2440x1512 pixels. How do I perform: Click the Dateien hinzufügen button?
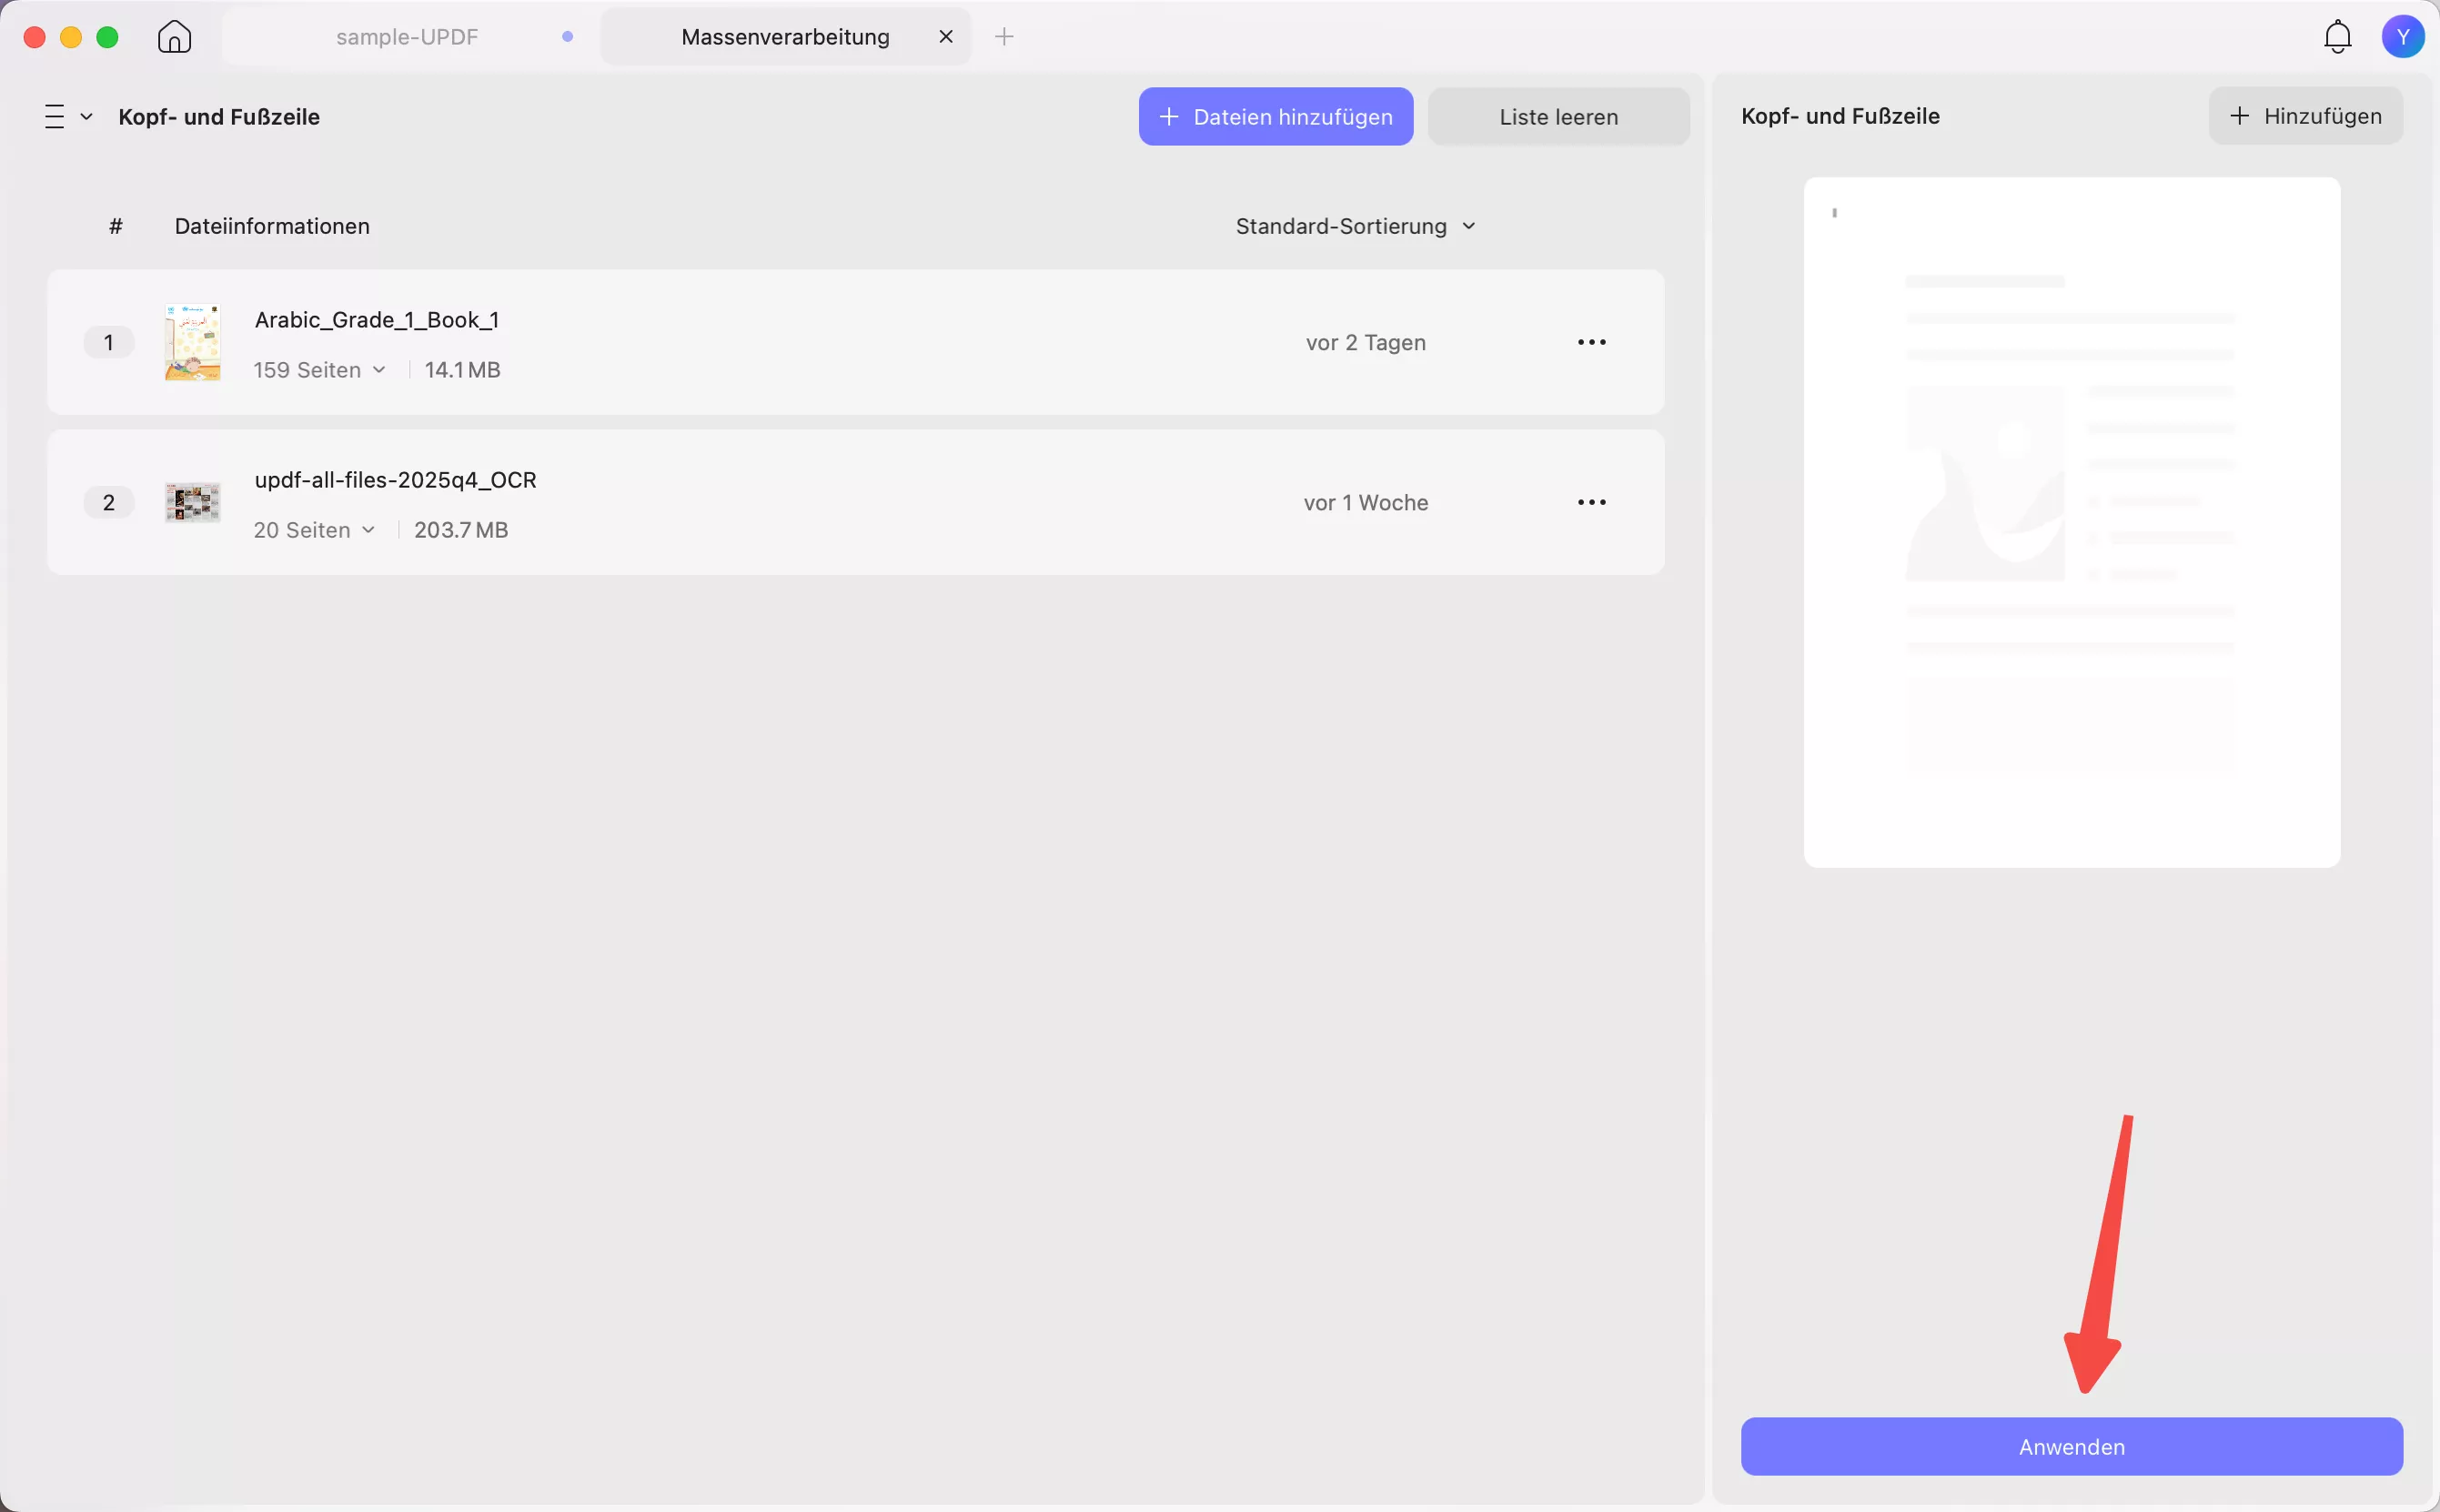click(1275, 117)
